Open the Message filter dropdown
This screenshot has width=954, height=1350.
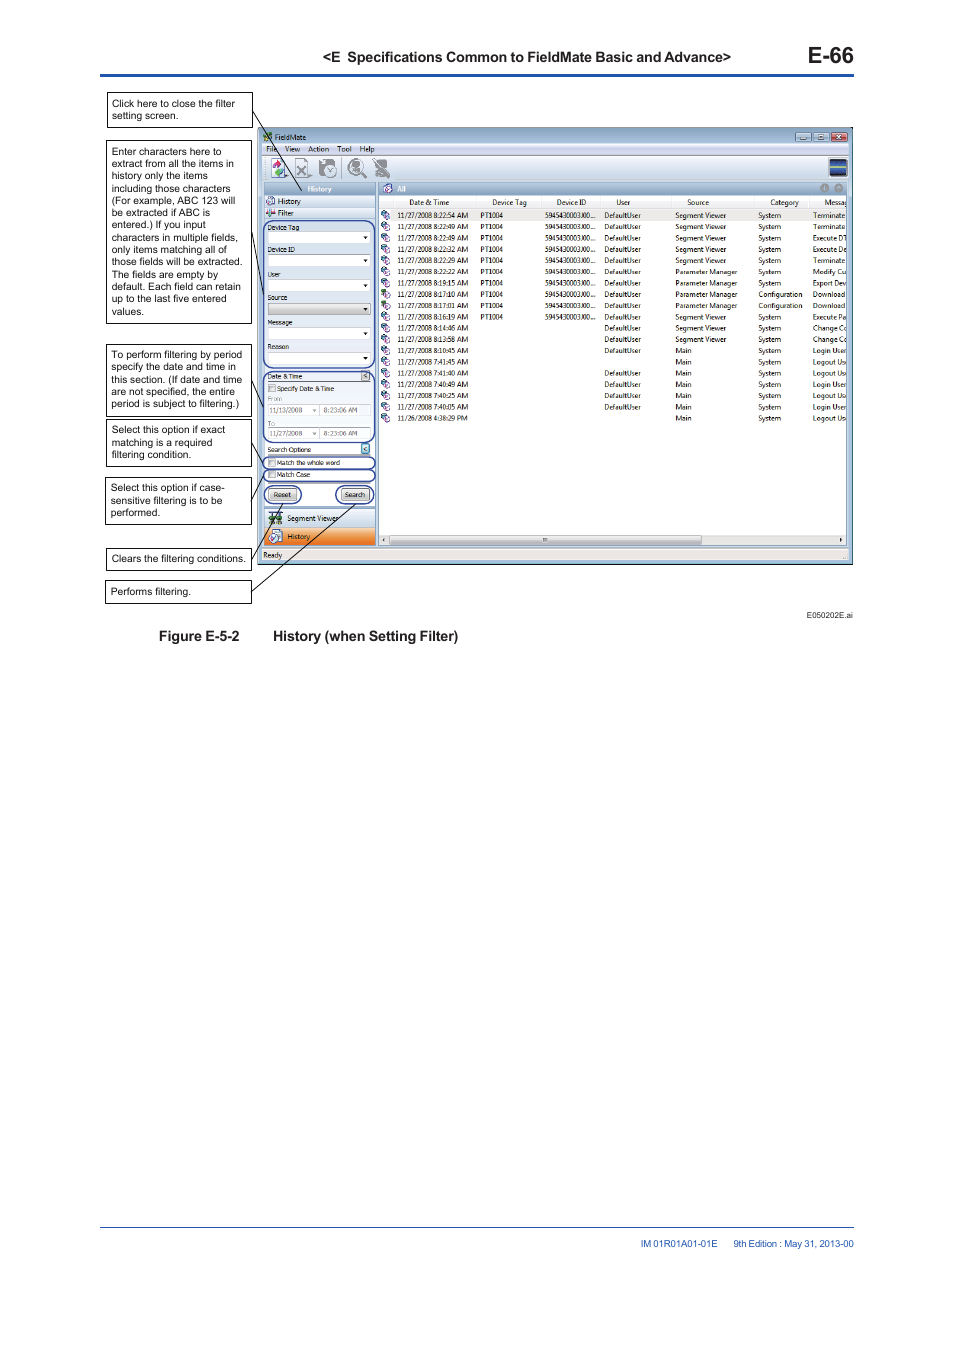[x=365, y=334]
